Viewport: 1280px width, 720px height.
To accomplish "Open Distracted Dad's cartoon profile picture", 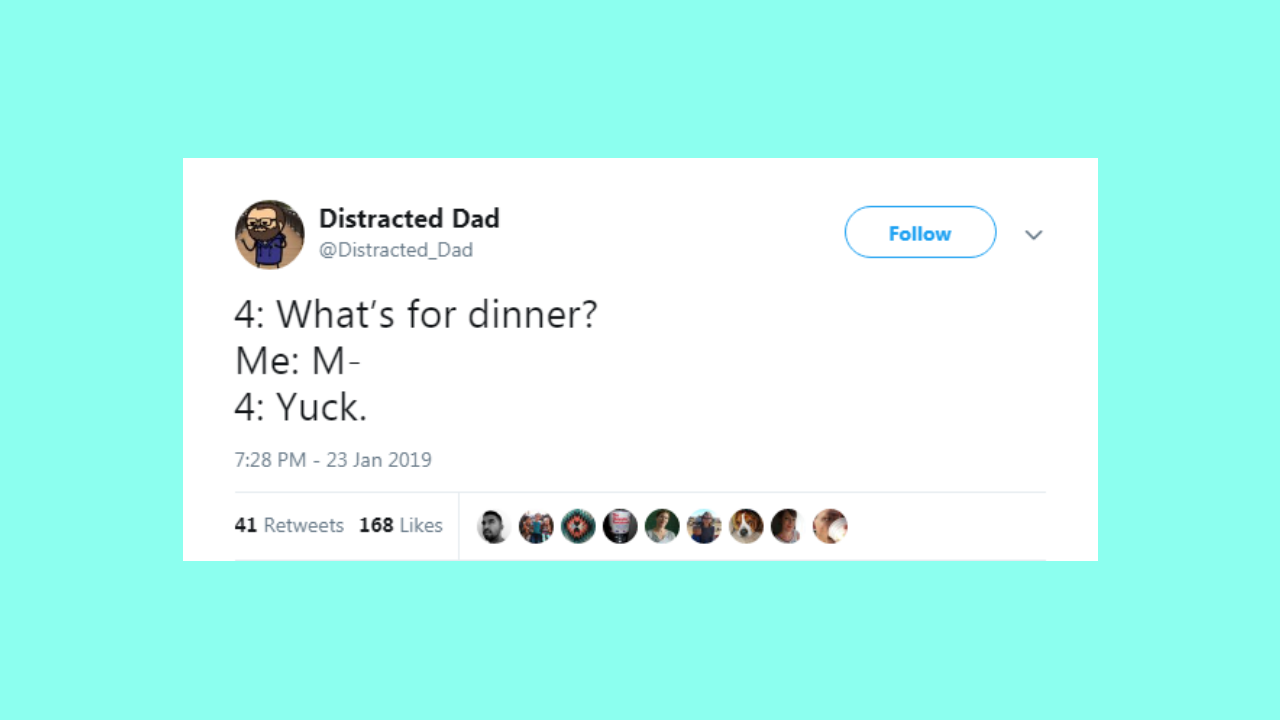I will click(x=269, y=234).
